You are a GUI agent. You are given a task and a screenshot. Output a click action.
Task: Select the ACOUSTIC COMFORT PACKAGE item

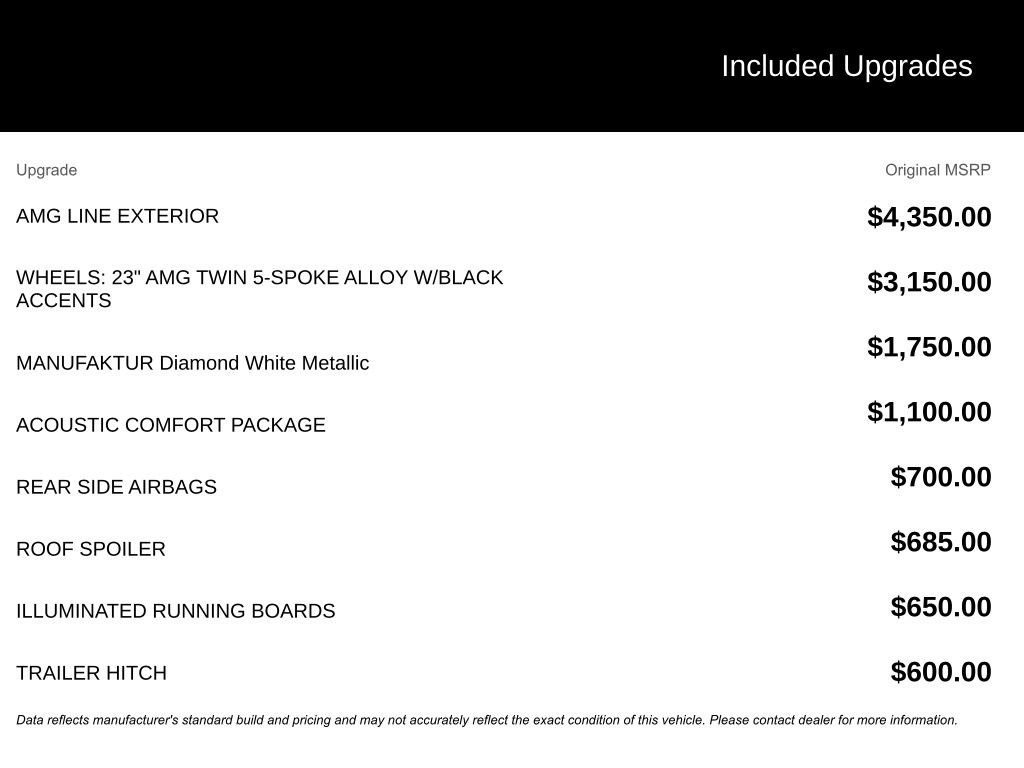[x=170, y=425]
